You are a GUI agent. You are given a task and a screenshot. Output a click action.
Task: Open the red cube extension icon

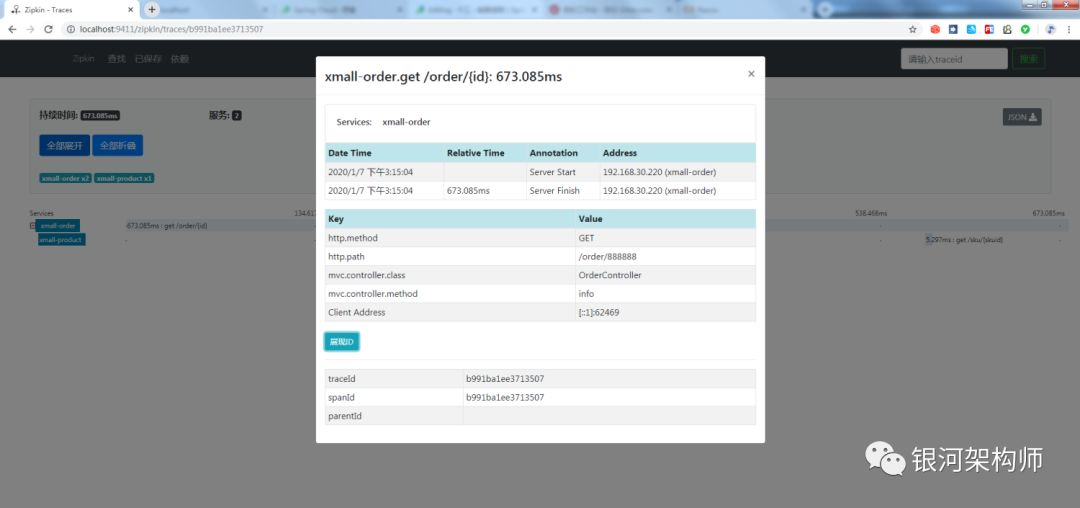935,30
